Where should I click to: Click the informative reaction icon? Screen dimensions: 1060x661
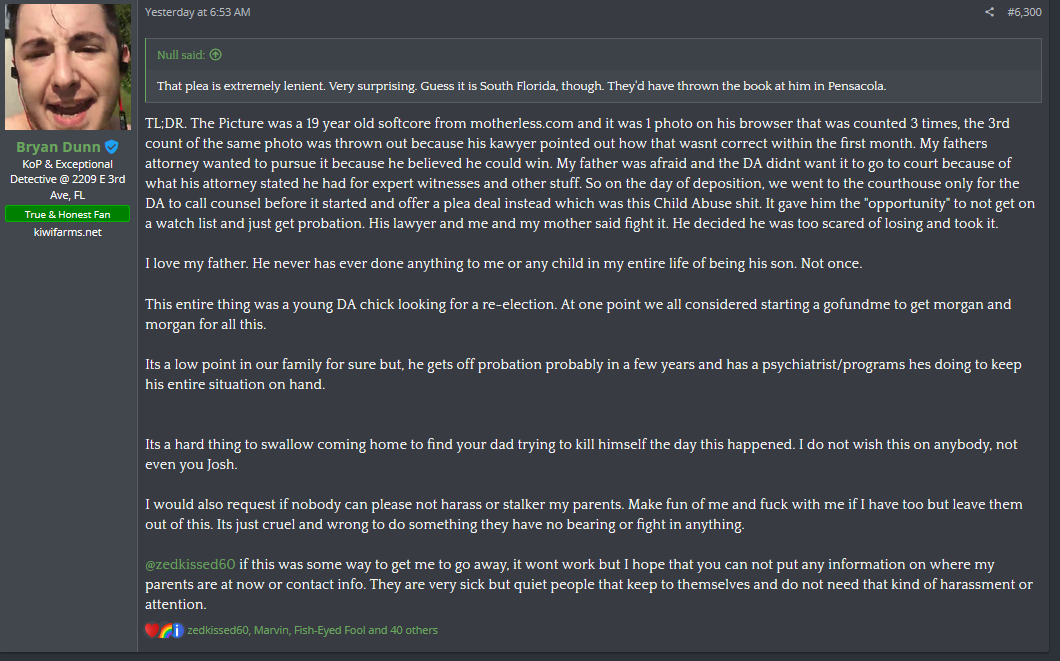click(x=177, y=630)
